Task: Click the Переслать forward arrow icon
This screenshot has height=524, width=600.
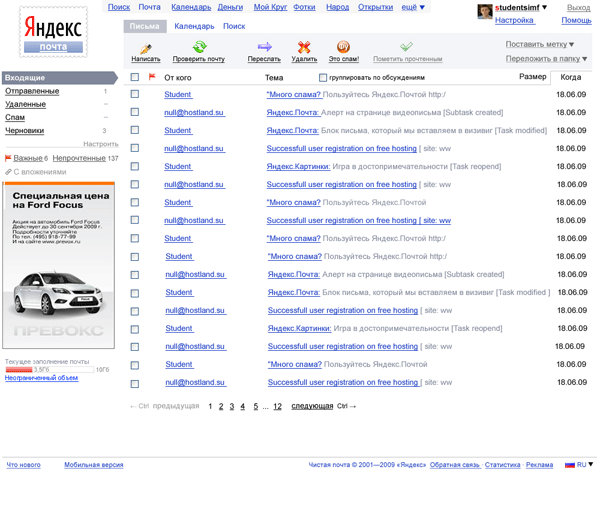Action: click(x=264, y=47)
